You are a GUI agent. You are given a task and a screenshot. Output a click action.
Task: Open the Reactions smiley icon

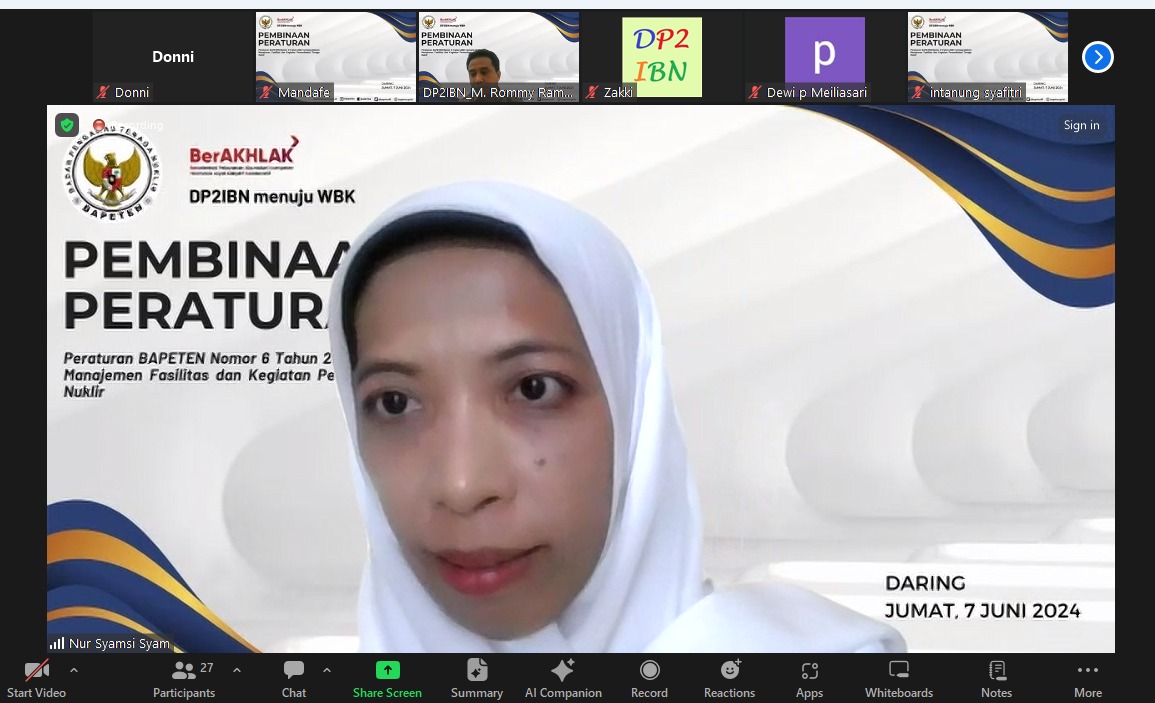(x=730, y=670)
